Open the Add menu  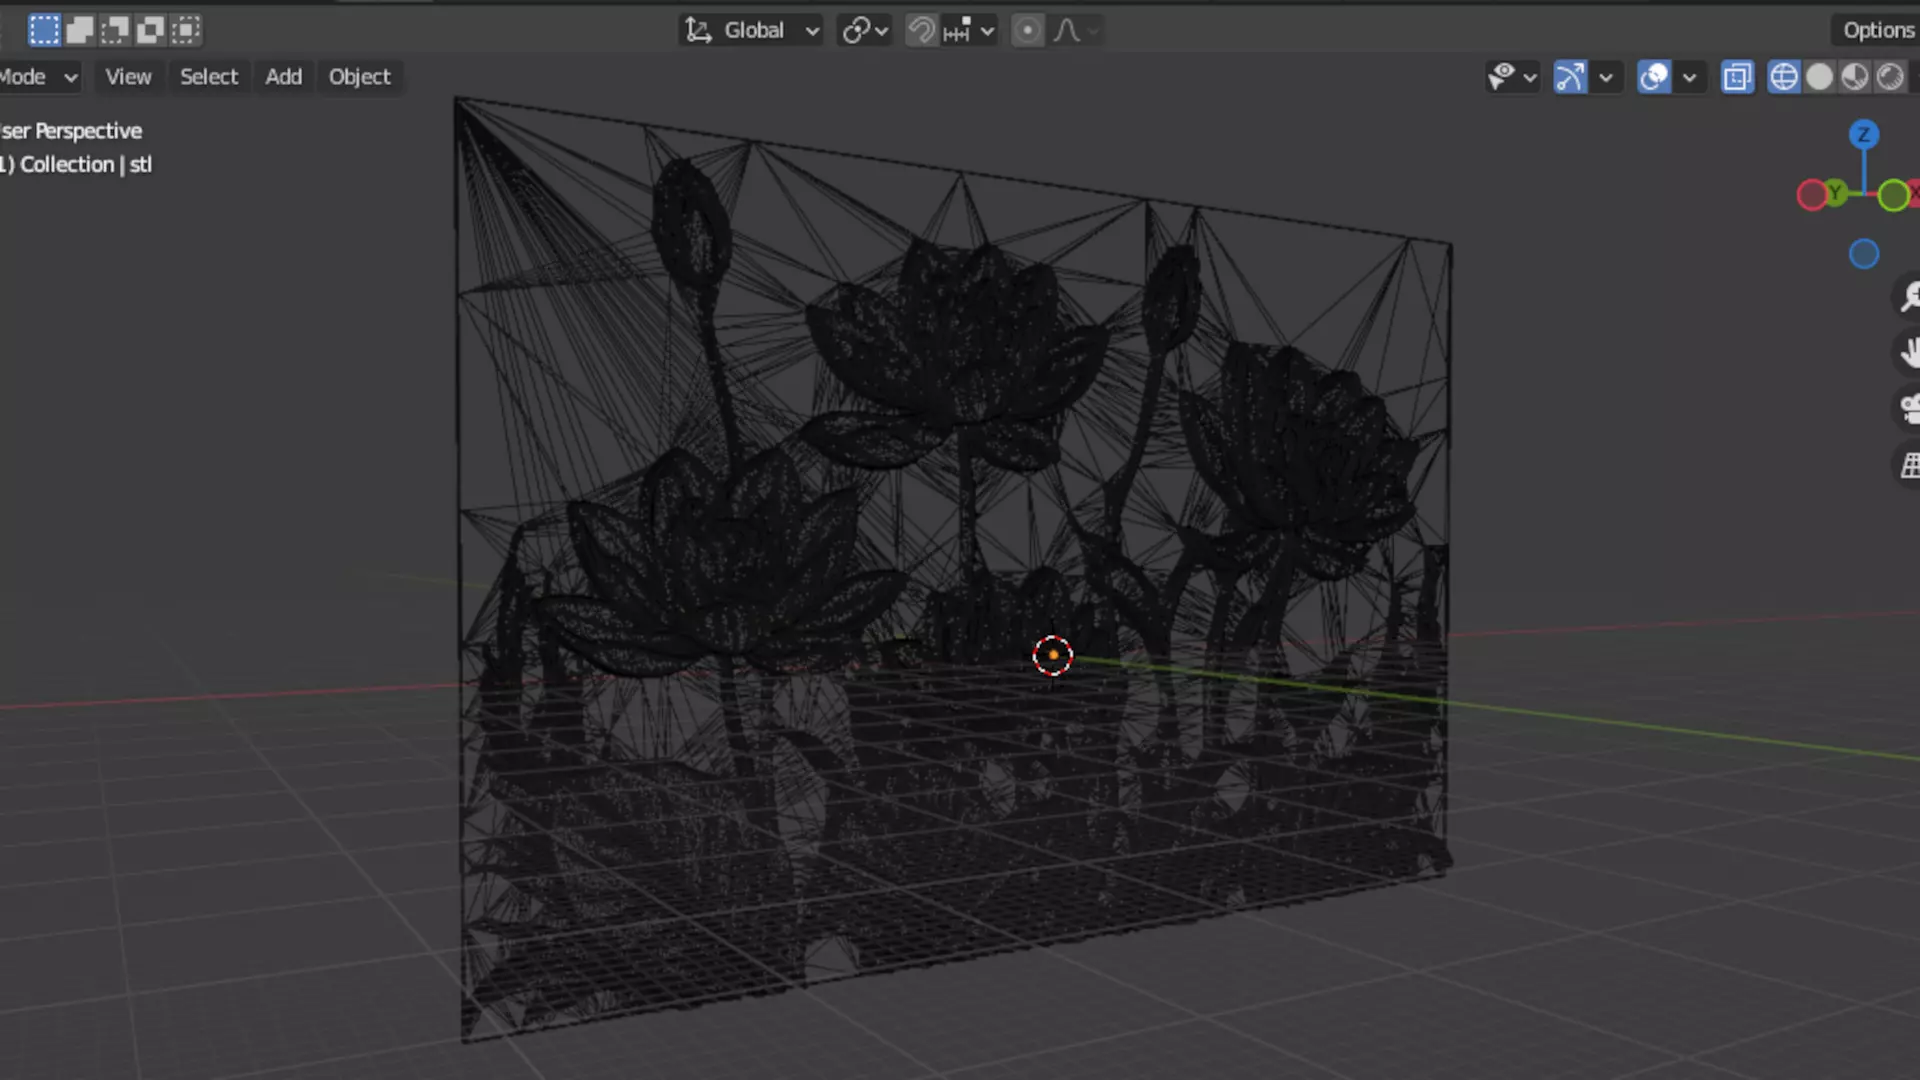click(x=283, y=77)
